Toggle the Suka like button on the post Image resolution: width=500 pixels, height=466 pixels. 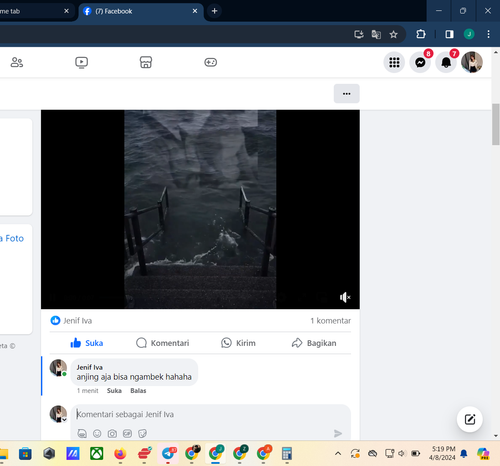point(87,343)
